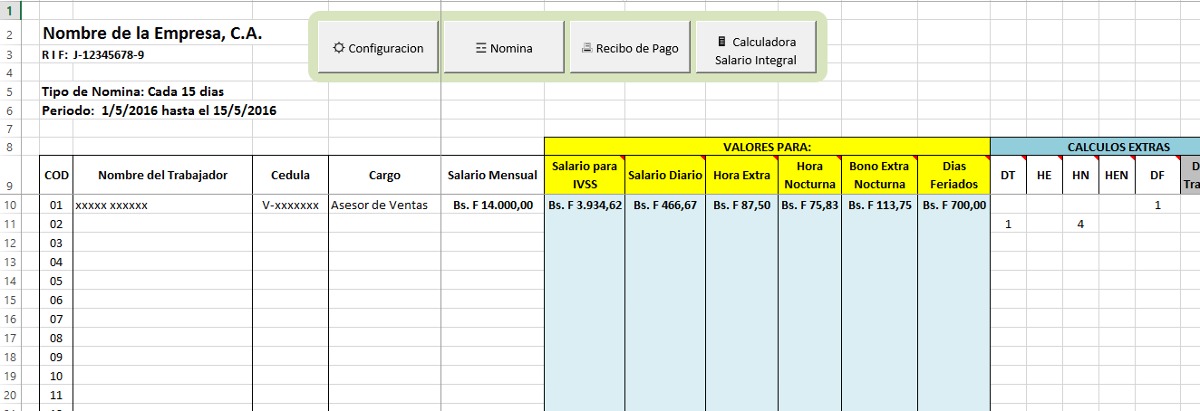Select COD cell 01
This screenshot has height=411, width=1200.
coord(56,205)
